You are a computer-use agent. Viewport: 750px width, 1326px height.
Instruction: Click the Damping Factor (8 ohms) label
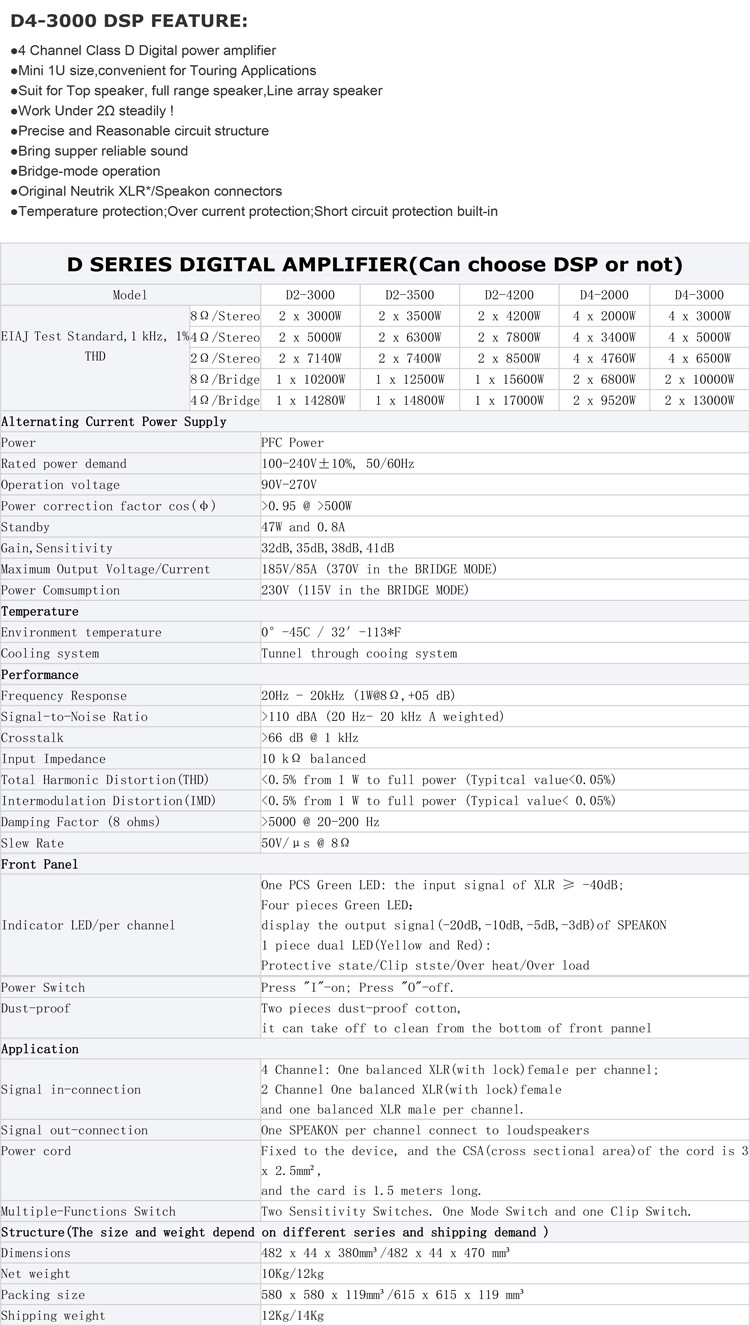(80, 822)
